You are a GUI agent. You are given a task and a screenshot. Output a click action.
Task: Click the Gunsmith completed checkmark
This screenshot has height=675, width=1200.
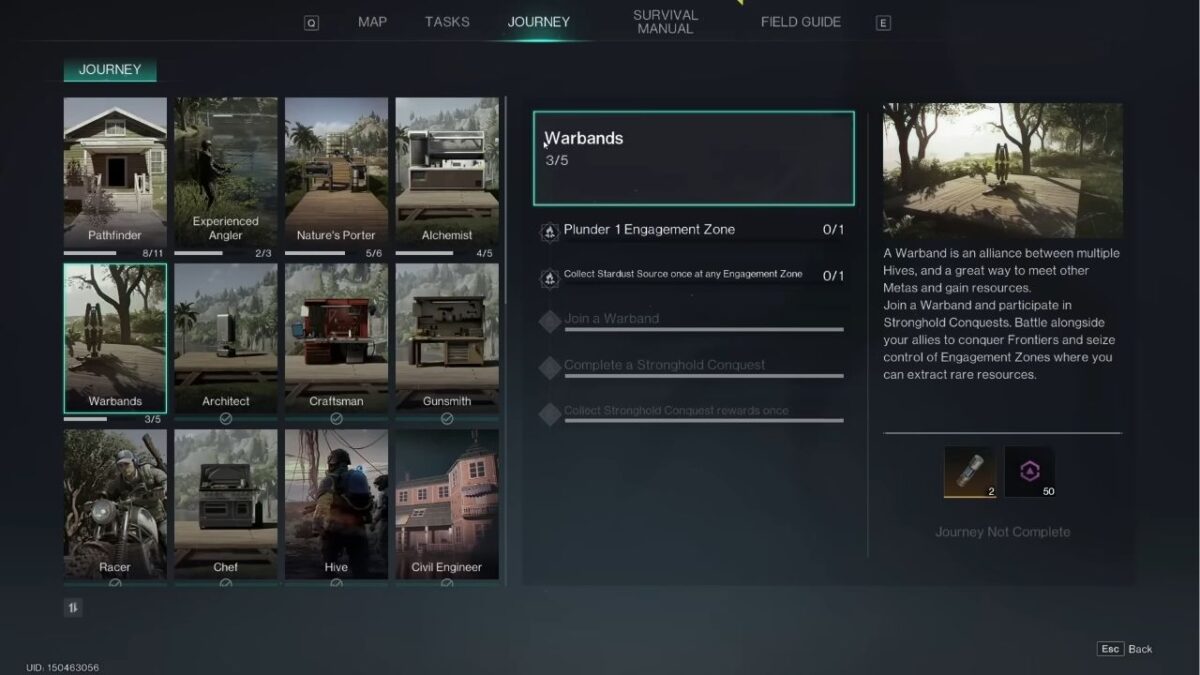point(447,419)
